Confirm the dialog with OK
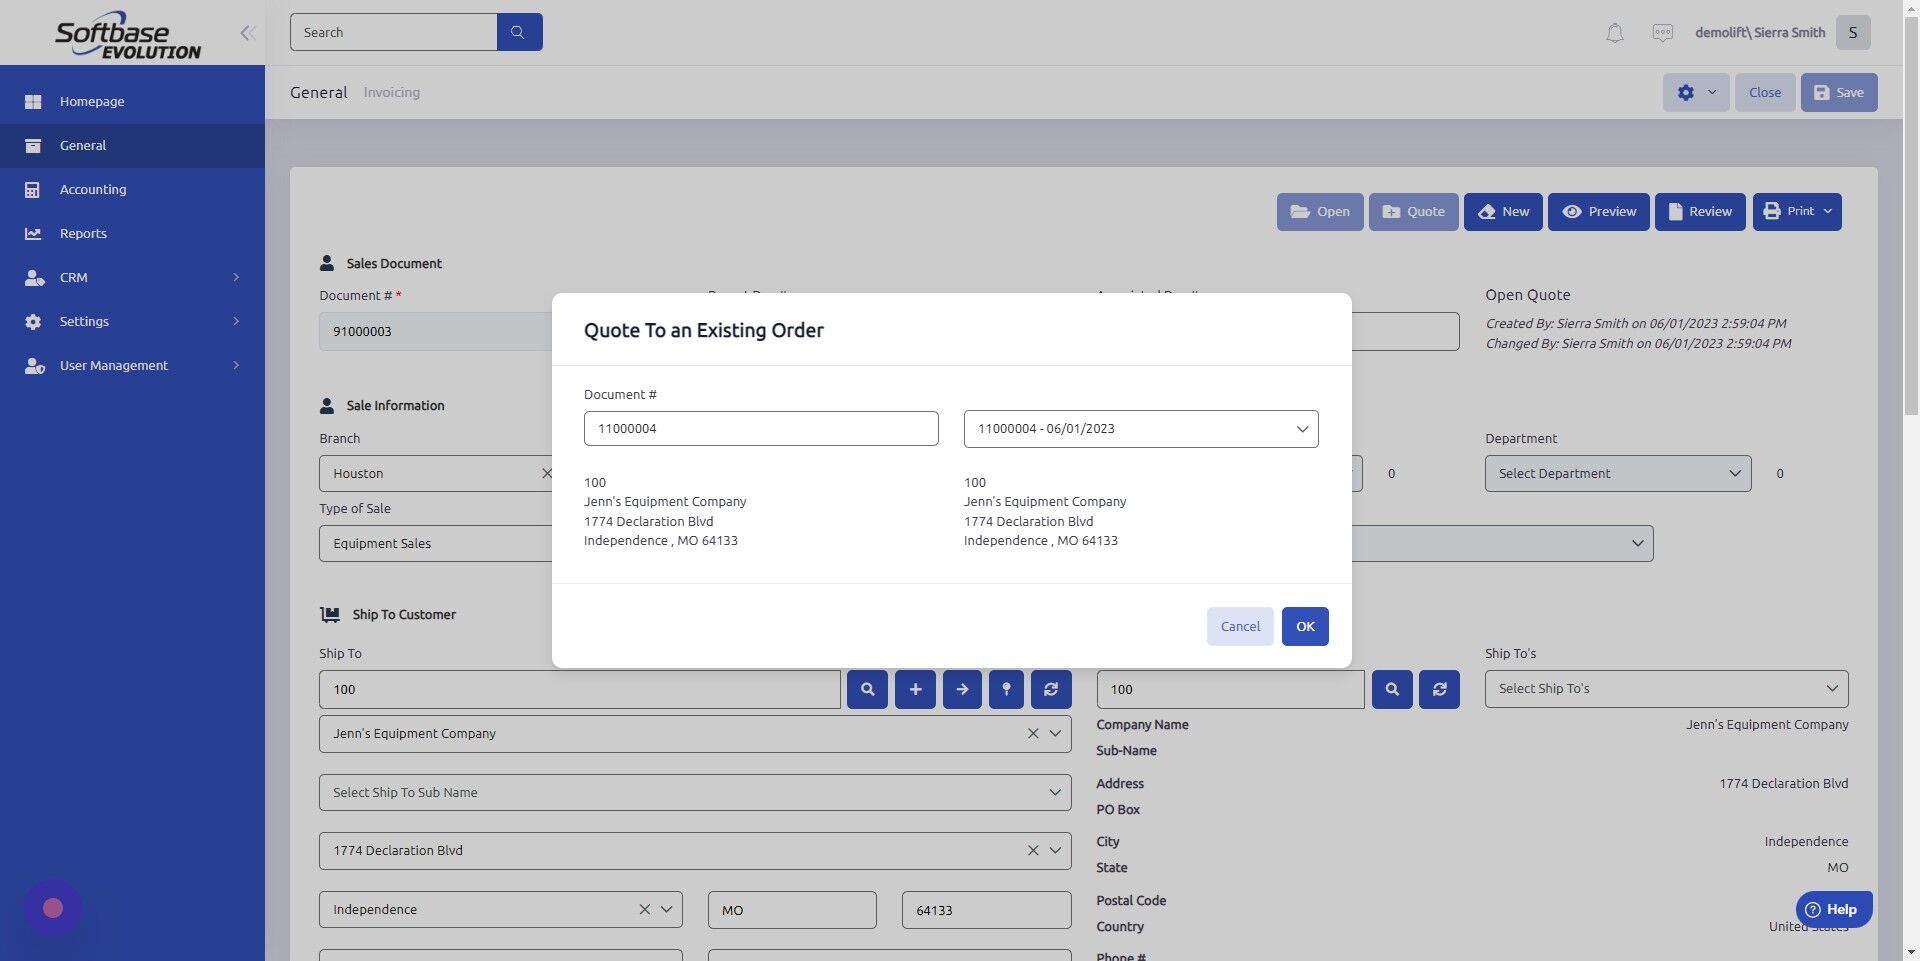 (1304, 626)
